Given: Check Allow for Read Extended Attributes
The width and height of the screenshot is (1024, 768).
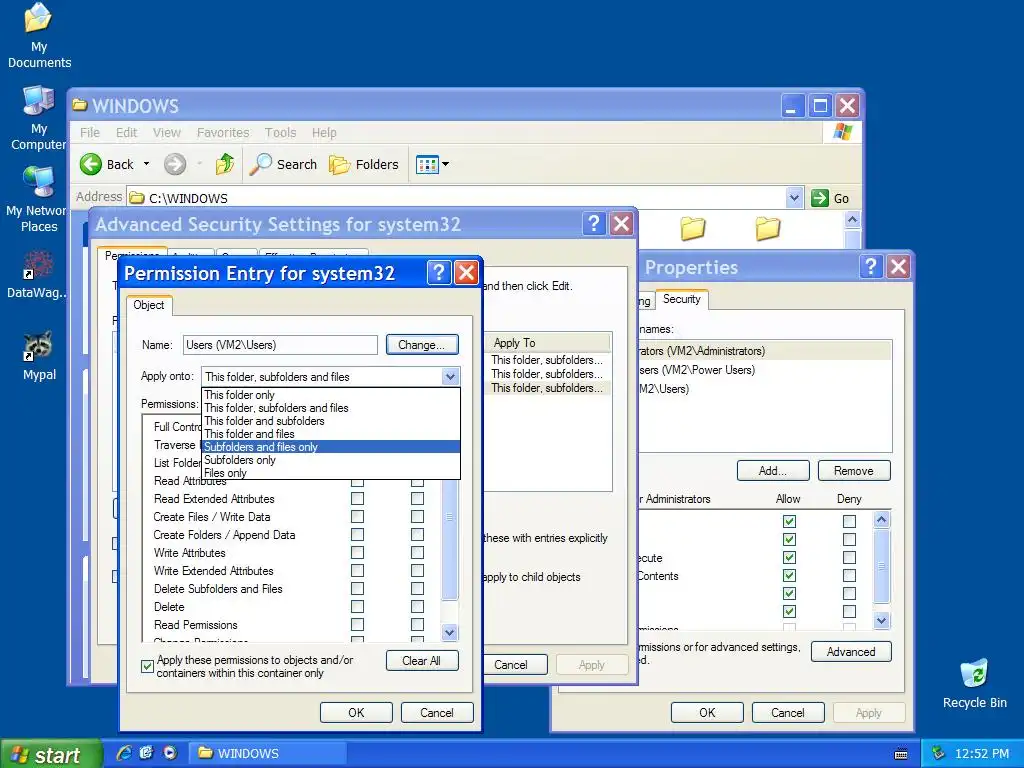Looking at the screenshot, I should [357, 498].
